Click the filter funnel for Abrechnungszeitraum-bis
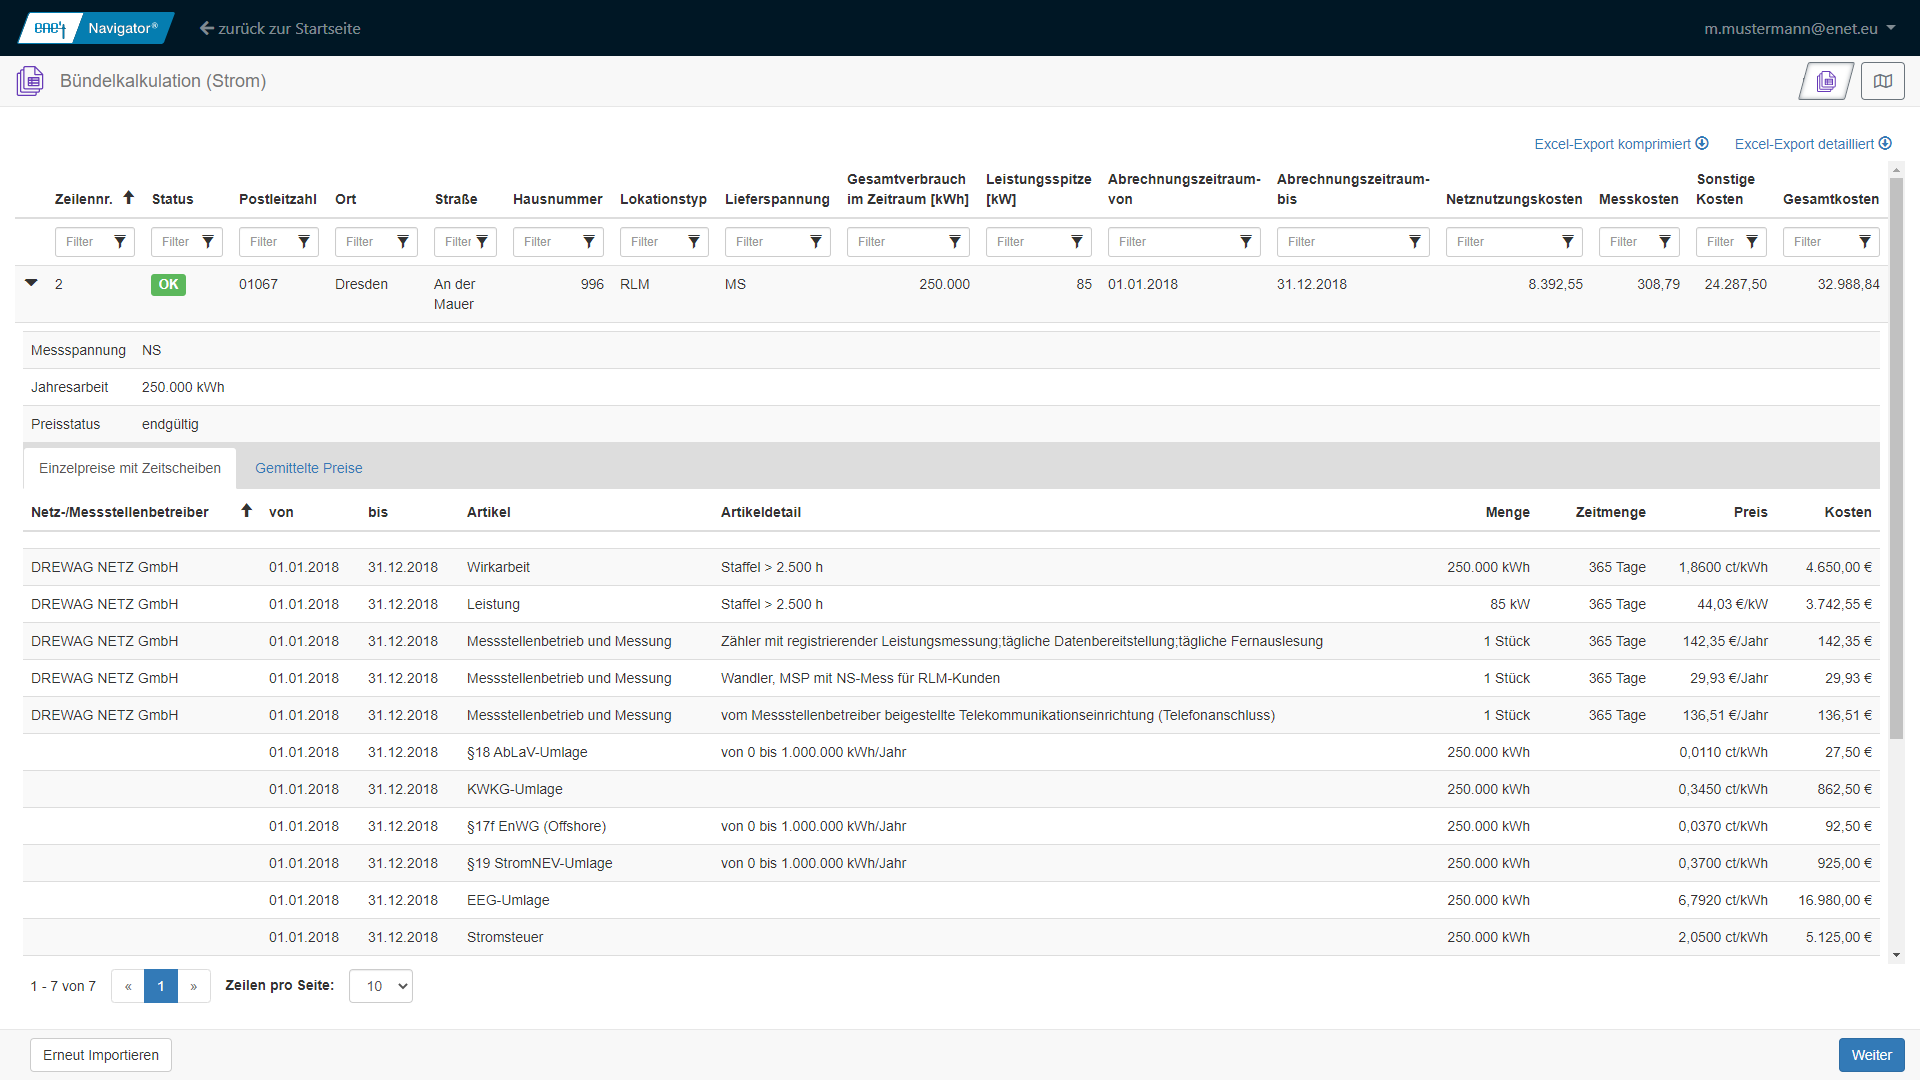1920x1080 pixels. pyautogui.click(x=1415, y=242)
